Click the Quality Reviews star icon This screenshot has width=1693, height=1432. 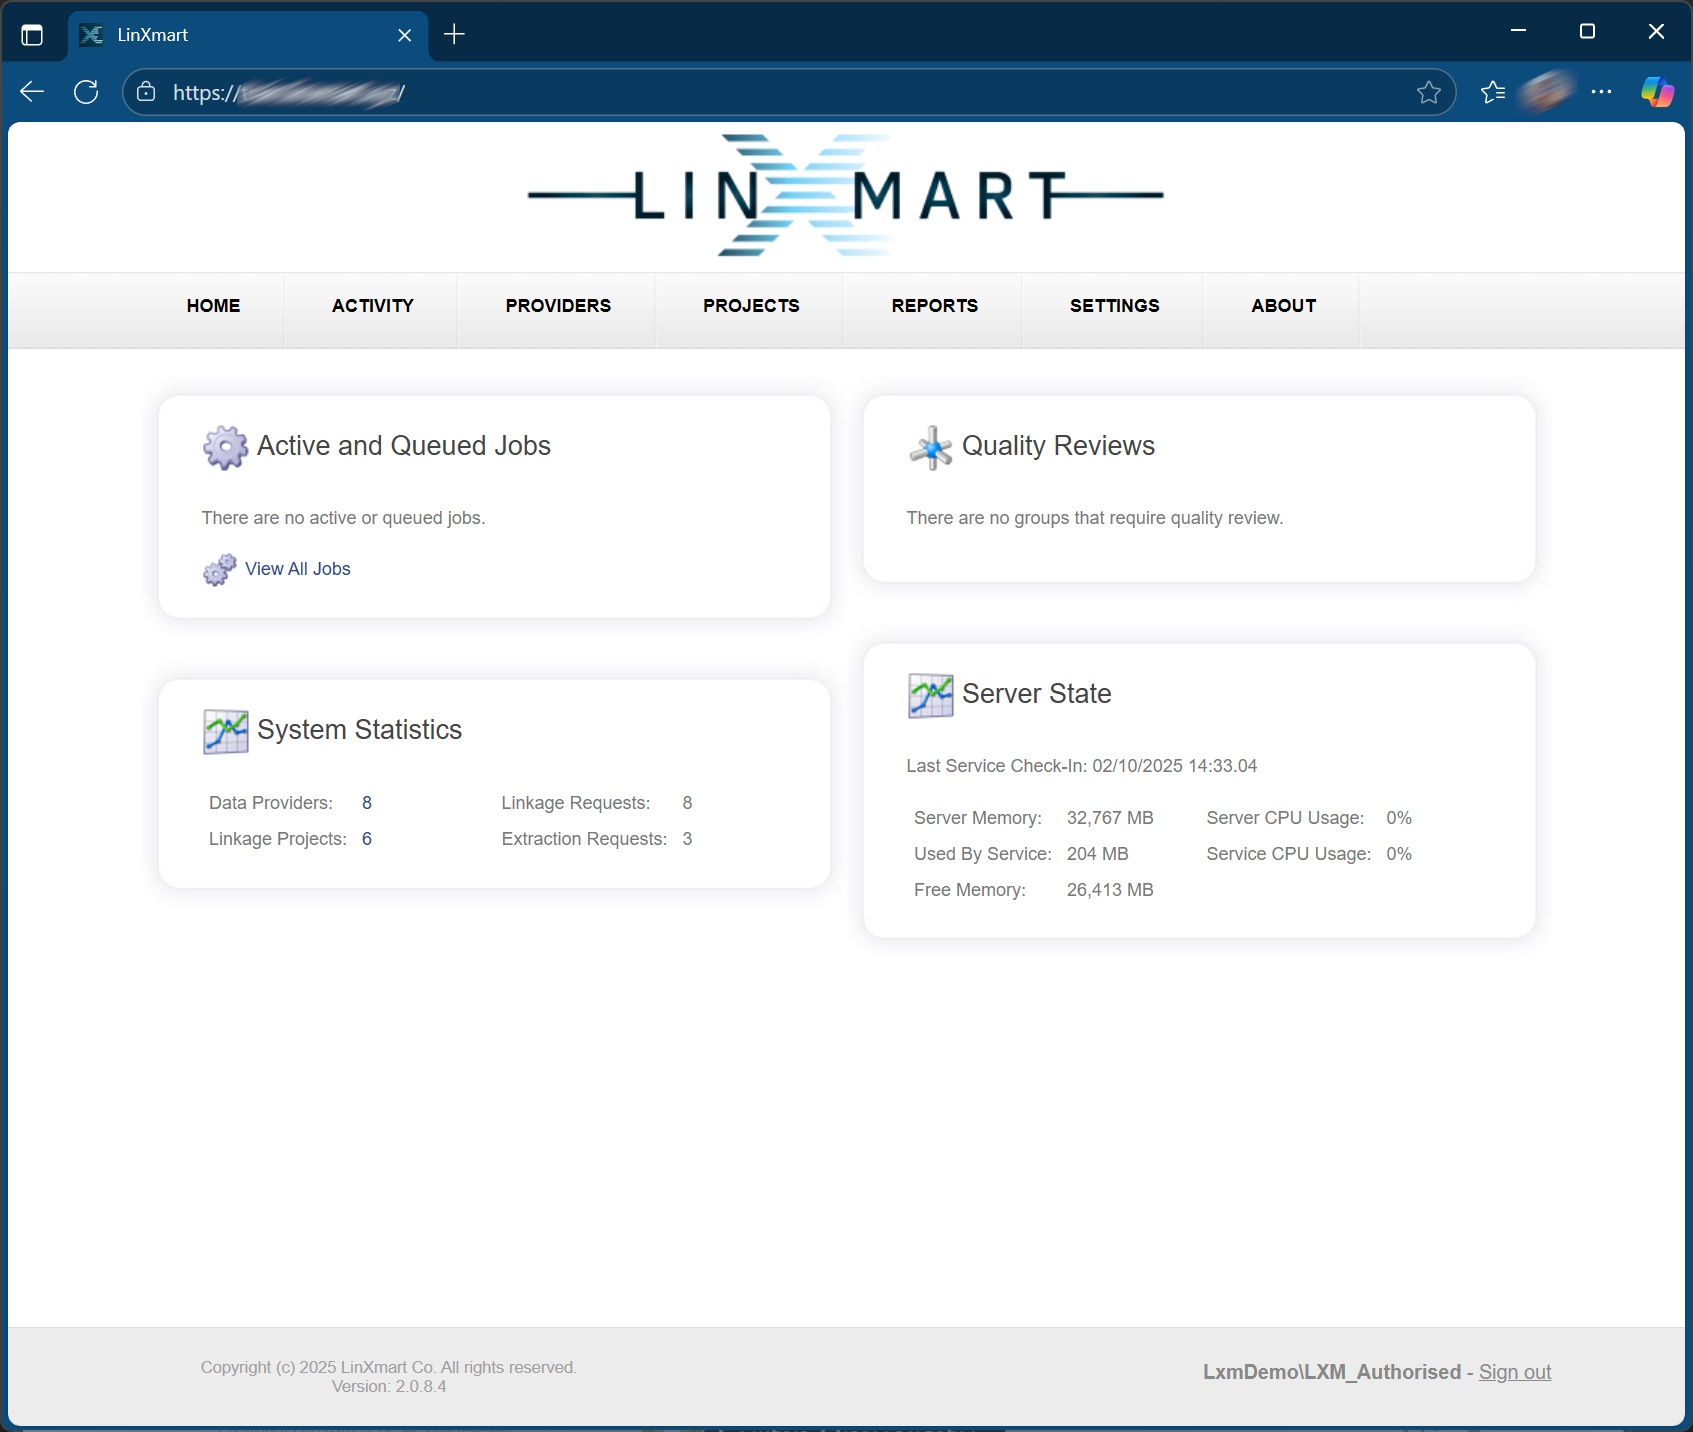click(x=930, y=447)
